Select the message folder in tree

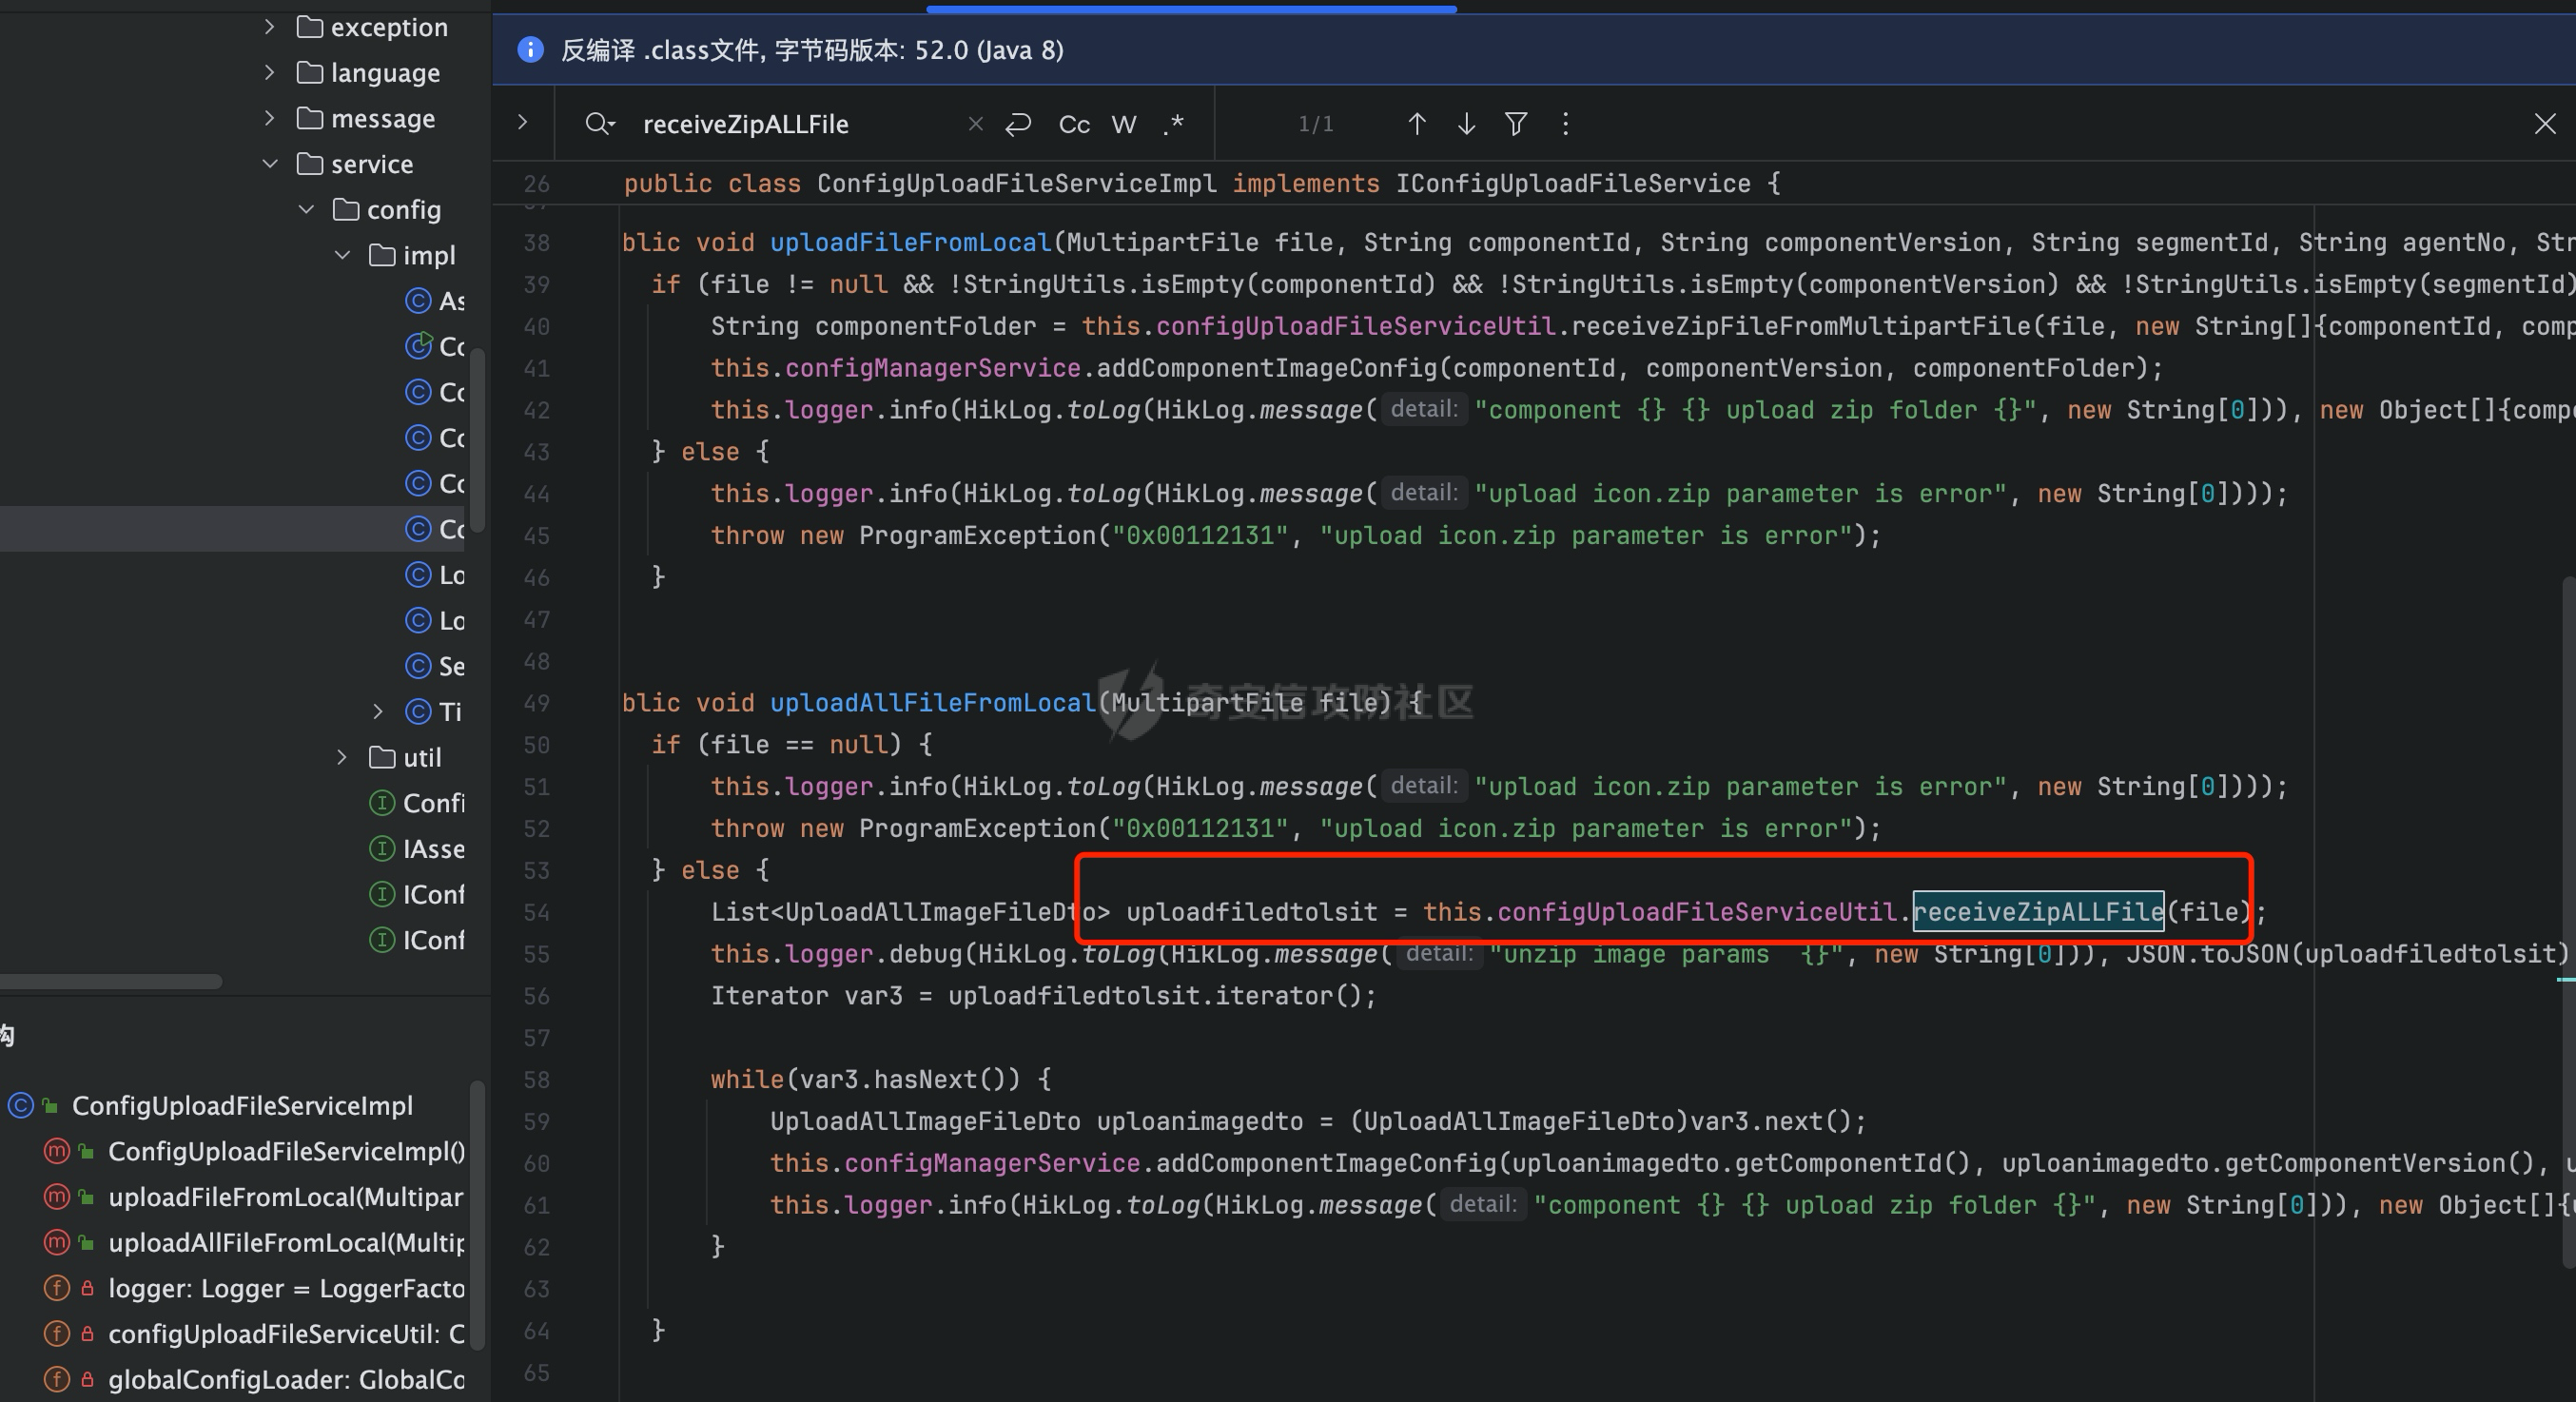pyautogui.click(x=383, y=119)
